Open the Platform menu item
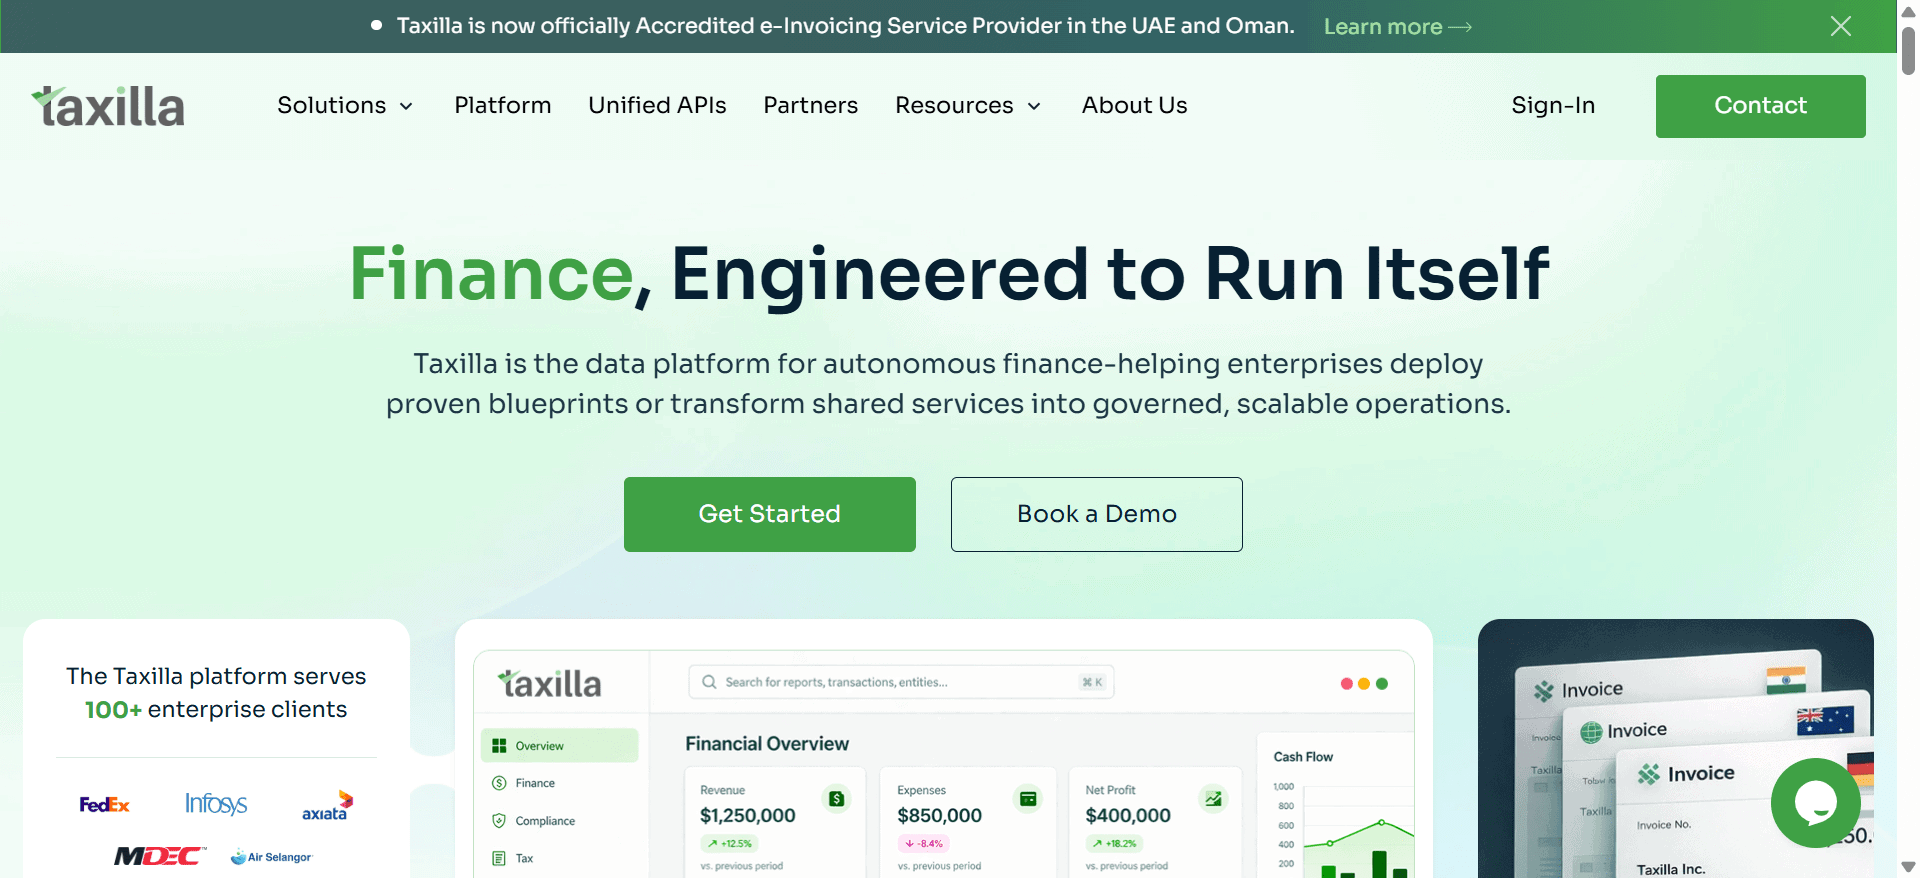The width and height of the screenshot is (1920, 878). [503, 105]
